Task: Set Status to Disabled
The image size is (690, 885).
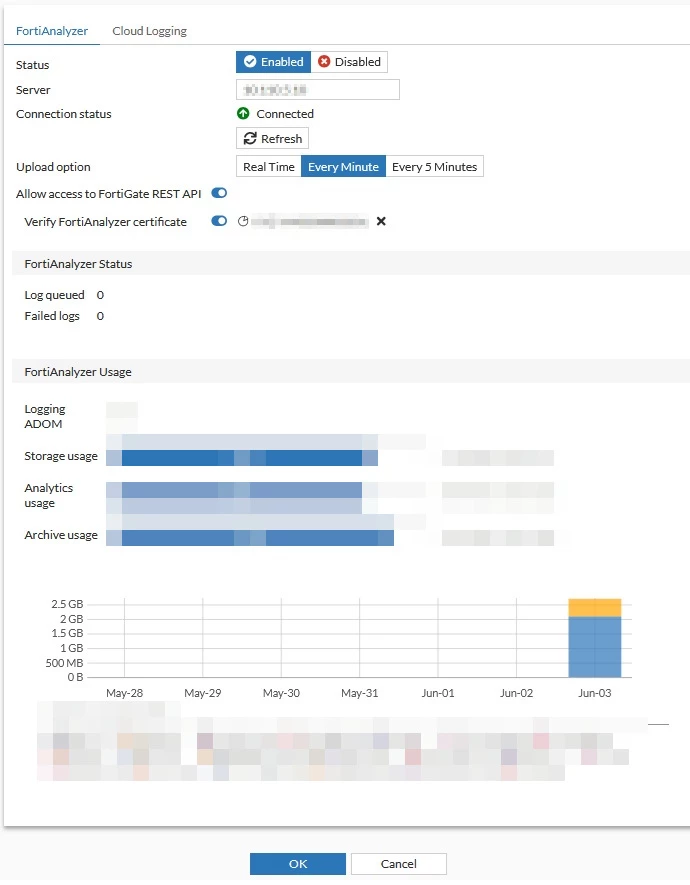Action: [x=349, y=62]
